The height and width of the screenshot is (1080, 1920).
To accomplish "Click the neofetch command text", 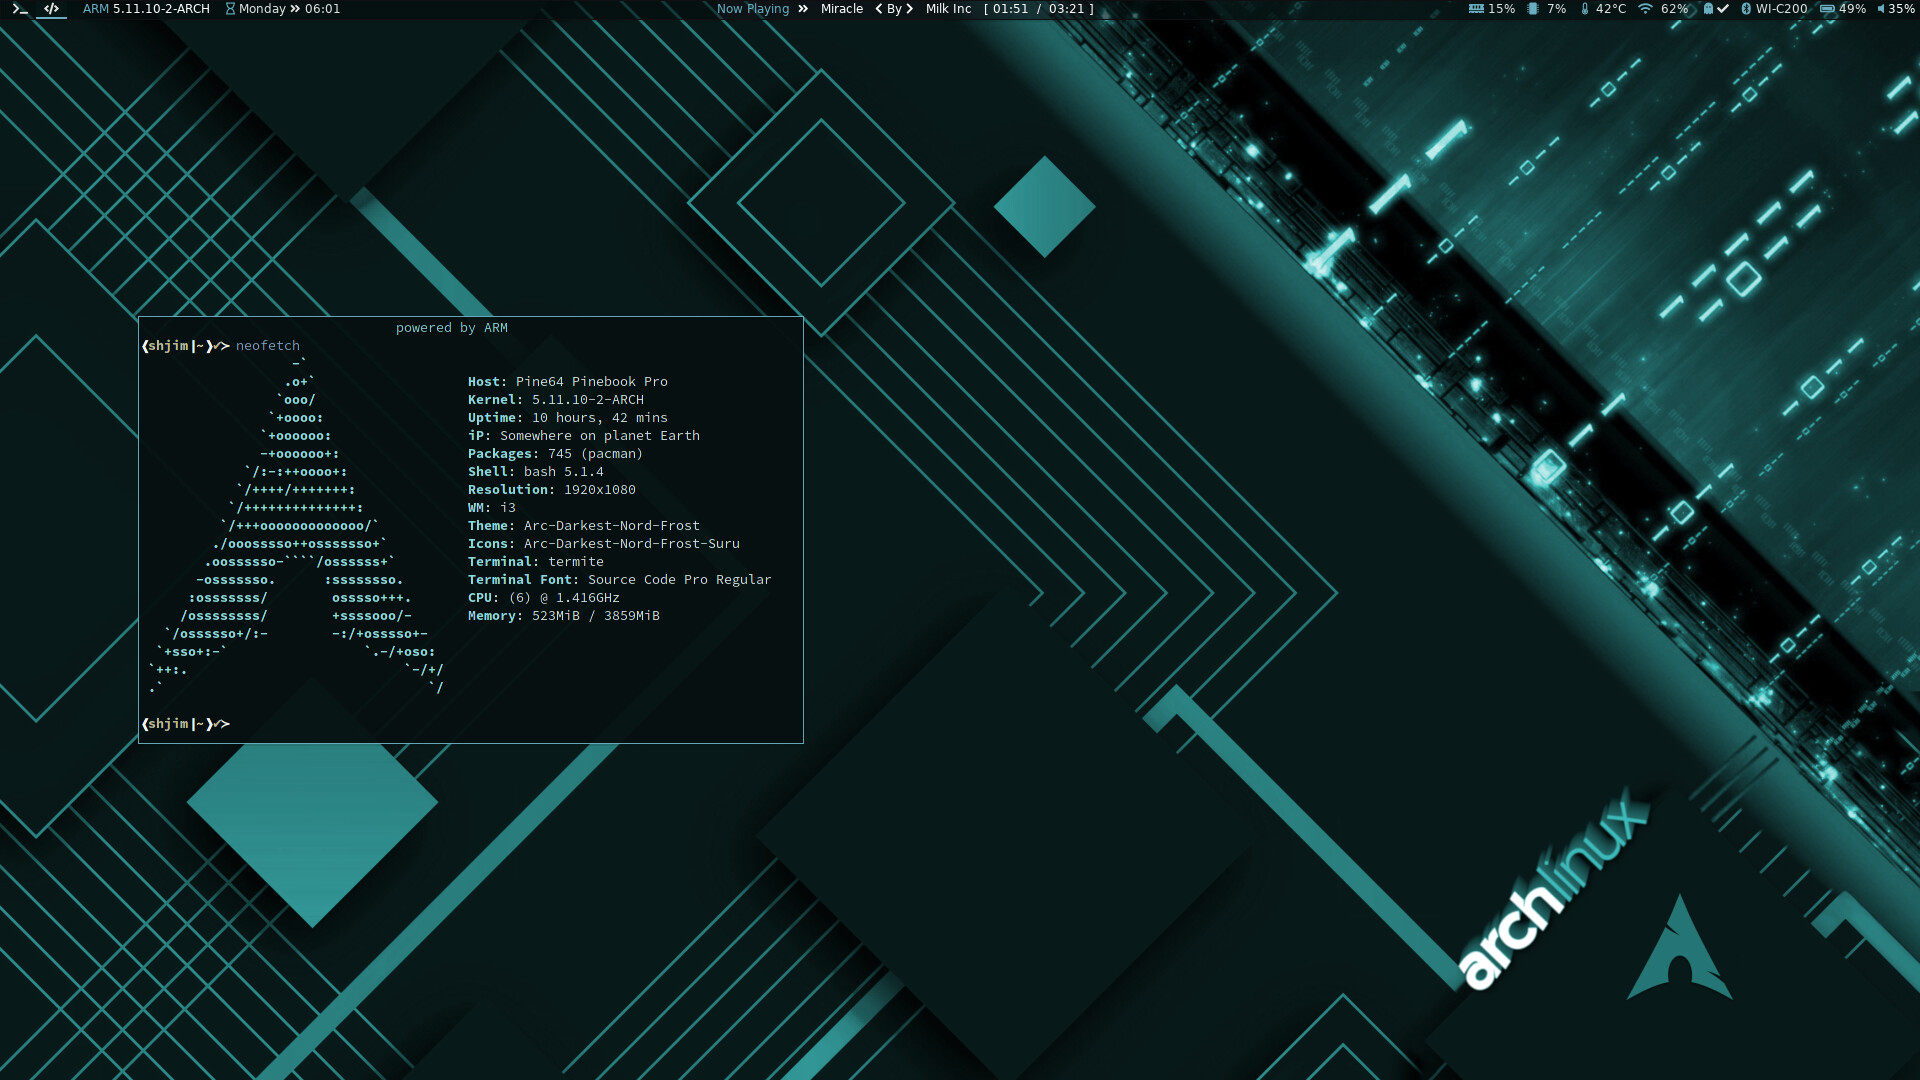I will (x=268, y=346).
